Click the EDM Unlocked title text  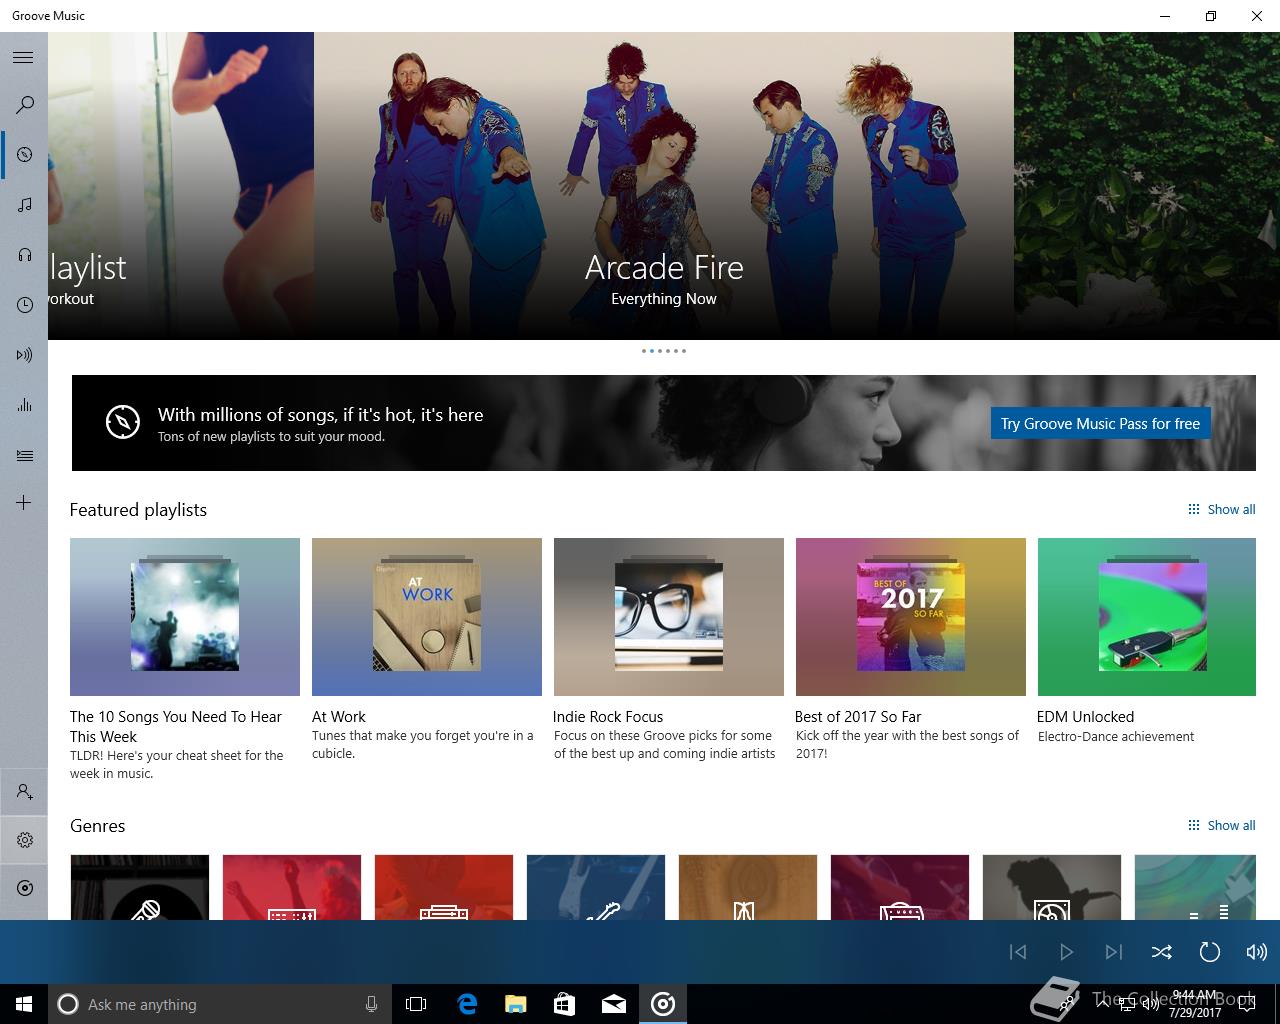coord(1085,716)
